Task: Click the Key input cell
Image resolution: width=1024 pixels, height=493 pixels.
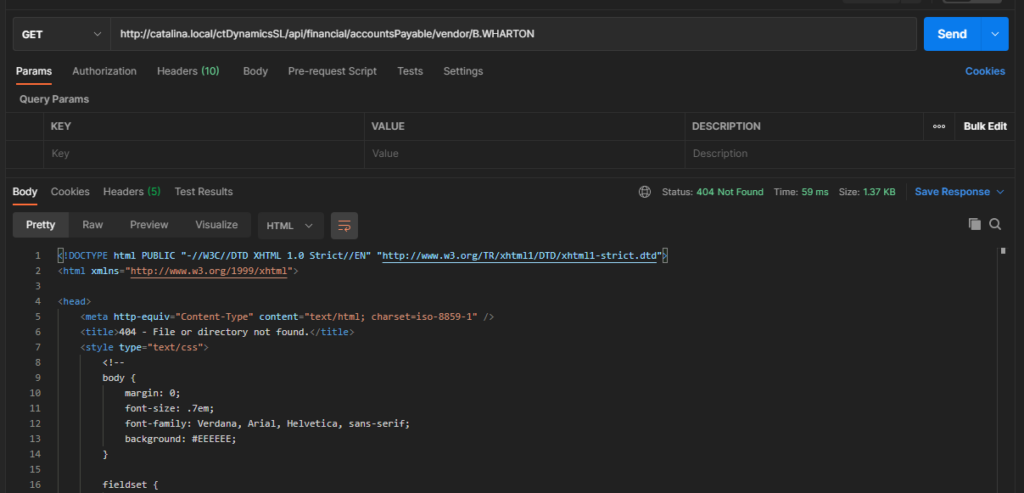Action: (x=204, y=154)
